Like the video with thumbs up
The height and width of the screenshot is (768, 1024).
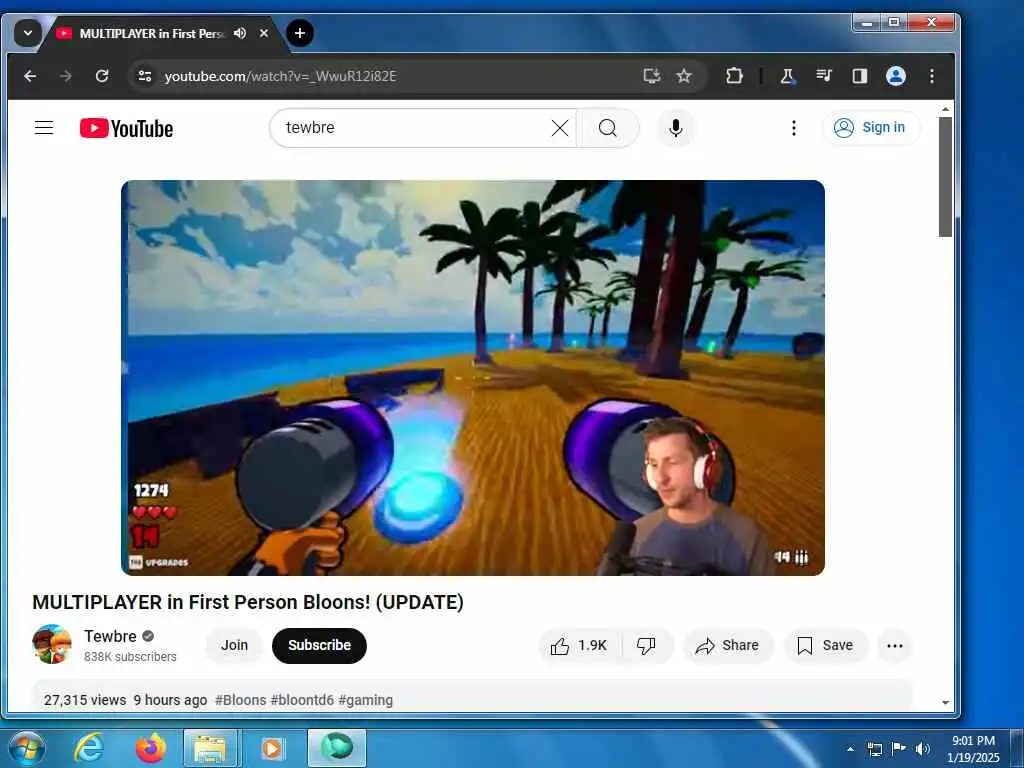tap(579, 646)
